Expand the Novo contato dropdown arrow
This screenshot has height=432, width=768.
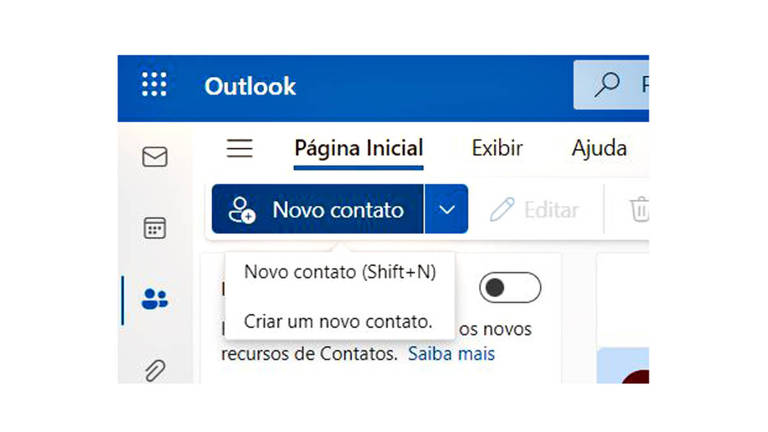pos(447,209)
